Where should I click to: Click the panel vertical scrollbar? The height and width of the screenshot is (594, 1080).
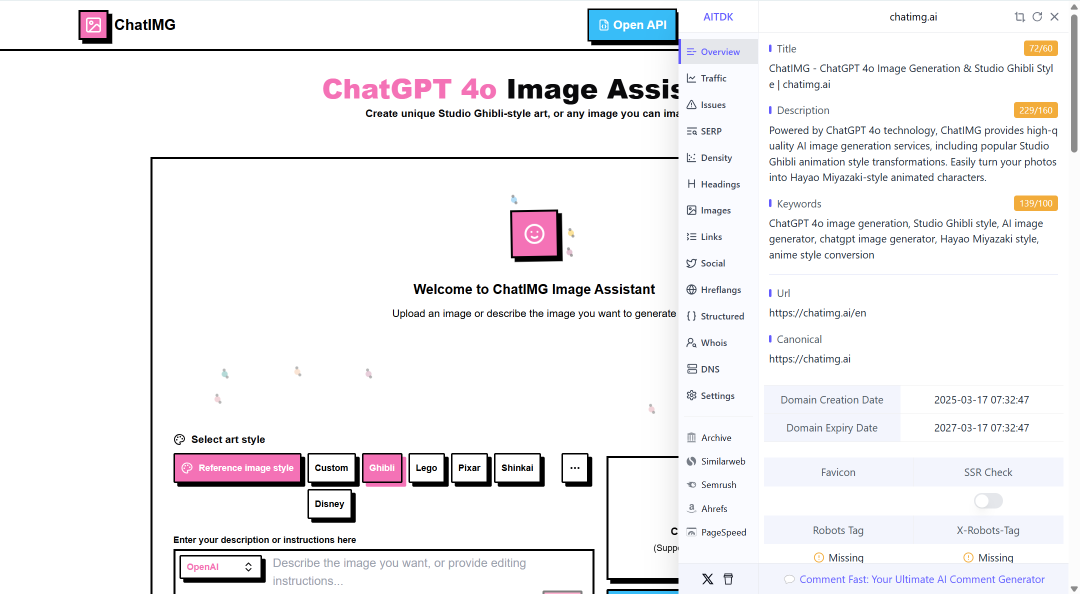pos(1074,83)
